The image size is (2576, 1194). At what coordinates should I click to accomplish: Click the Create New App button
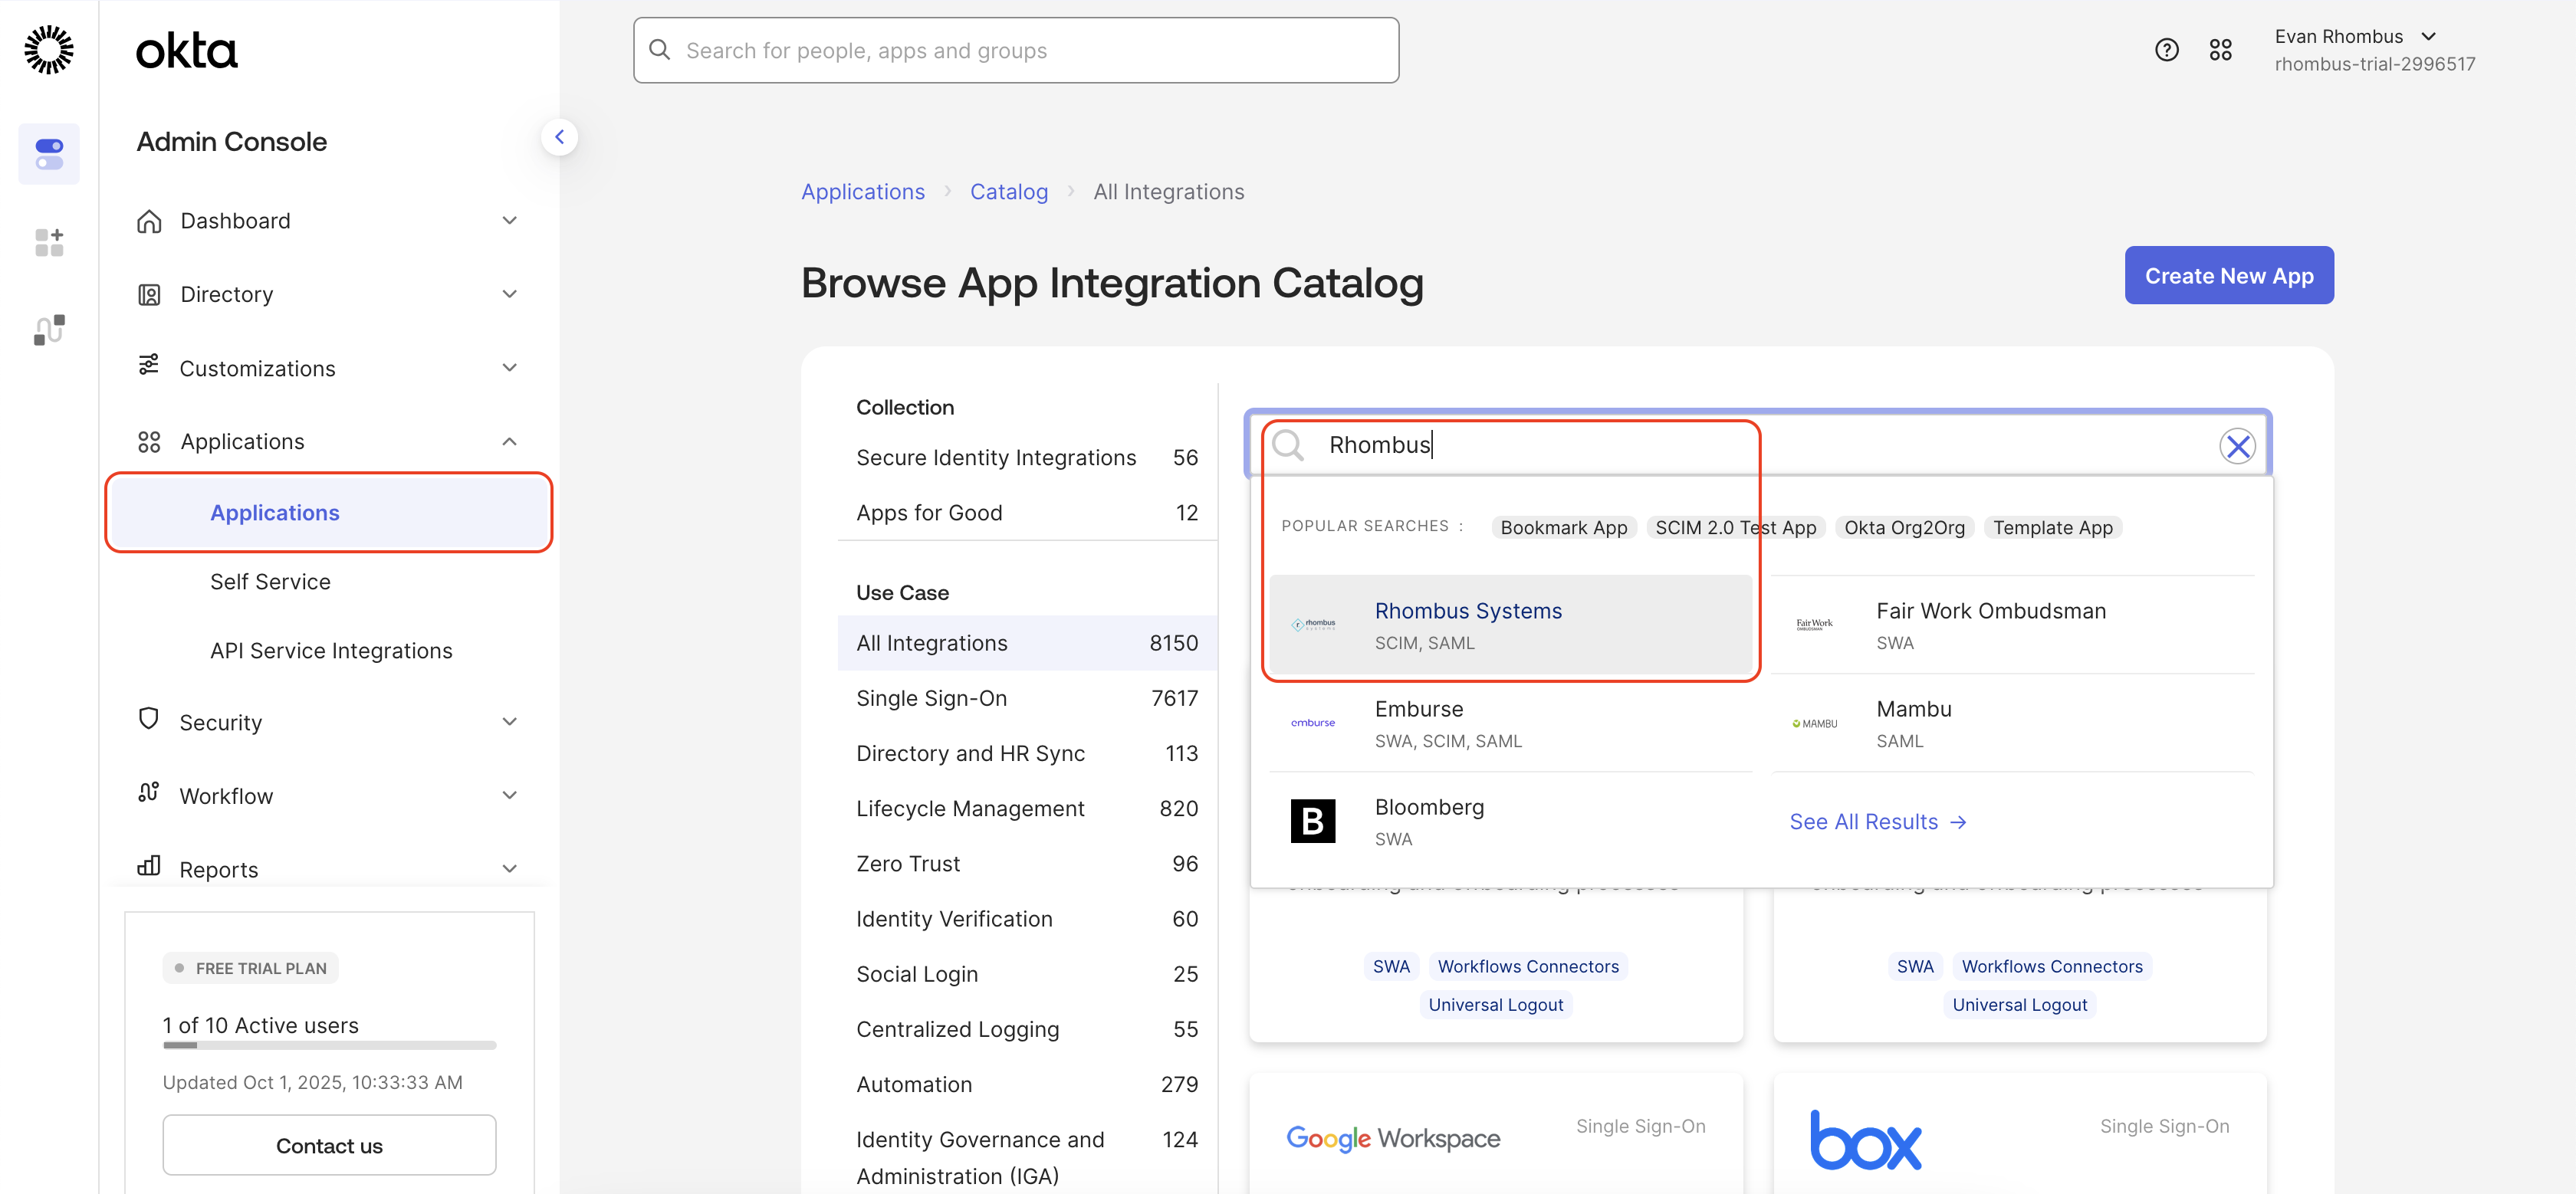2229,275
